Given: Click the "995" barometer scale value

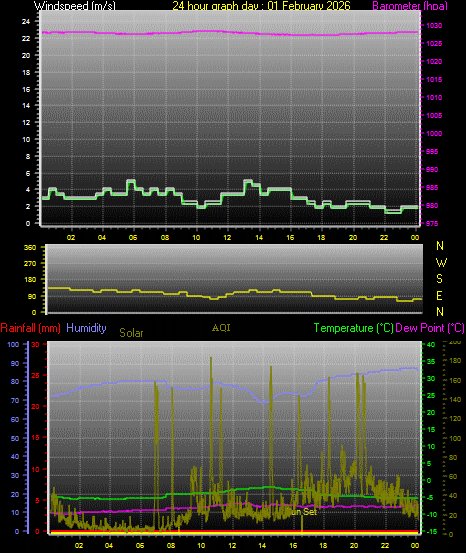Looking at the screenshot, I should [x=432, y=152].
